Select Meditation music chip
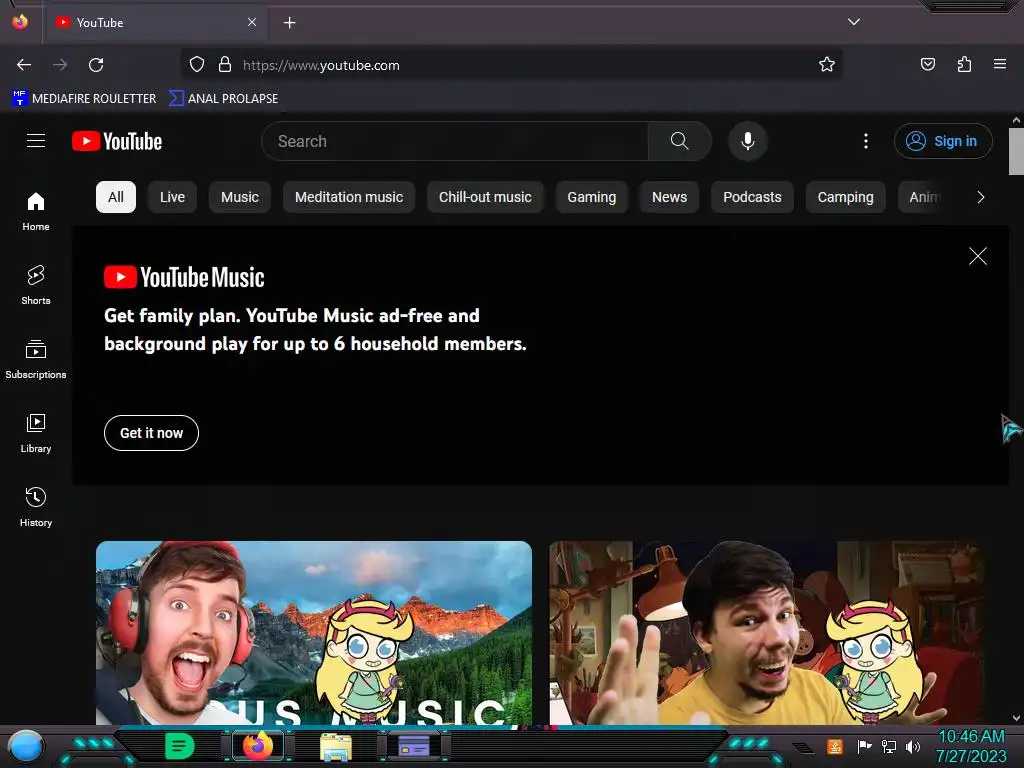 [349, 197]
